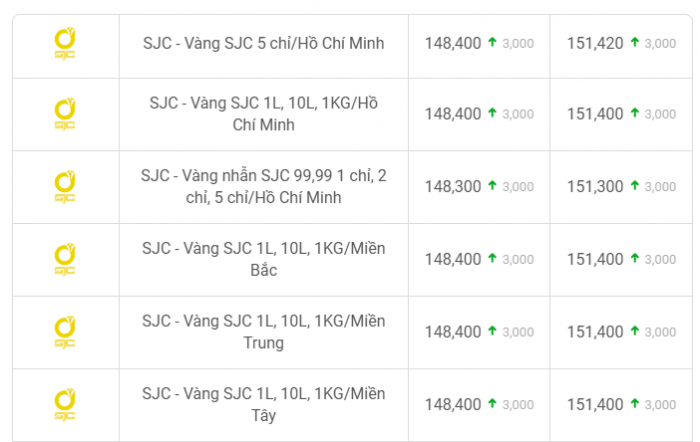Click green up arrow beside 151,420 price
Viewport: 700px width, 442px height.
point(634,42)
